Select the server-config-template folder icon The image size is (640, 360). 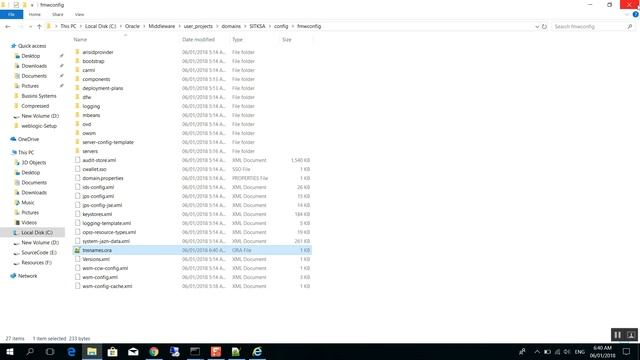tap(77, 142)
